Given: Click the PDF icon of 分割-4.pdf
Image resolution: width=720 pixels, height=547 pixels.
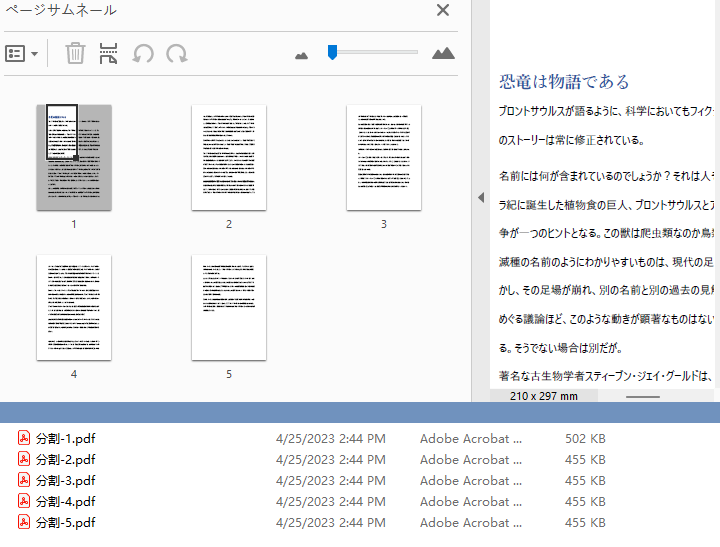Looking at the screenshot, I should click(24, 501).
